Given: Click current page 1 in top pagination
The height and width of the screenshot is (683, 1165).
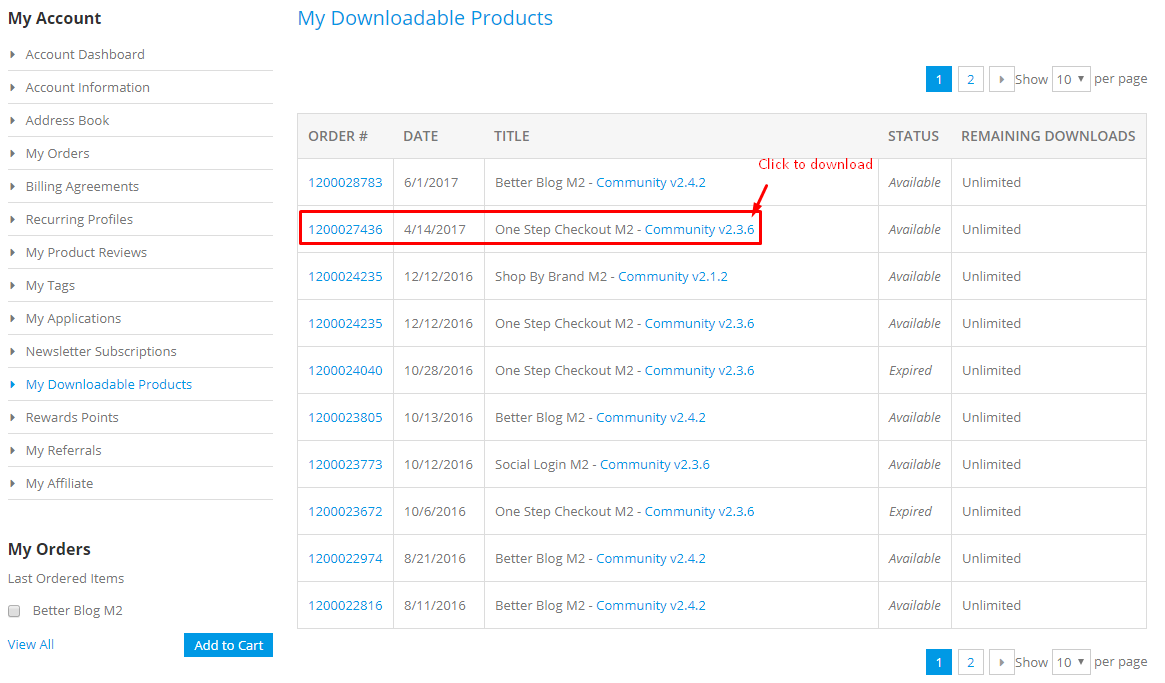Looking at the screenshot, I should [938, 79].
